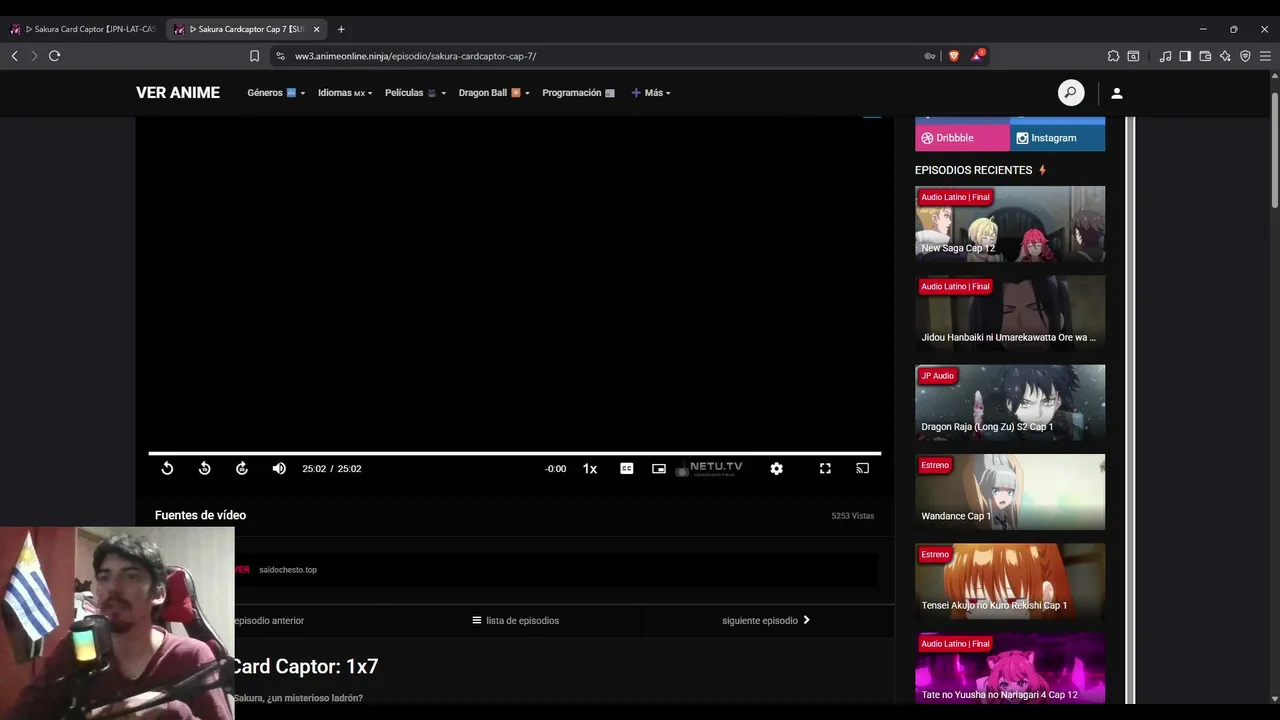Open the Brave VPN shield icon

point(1245,56)
